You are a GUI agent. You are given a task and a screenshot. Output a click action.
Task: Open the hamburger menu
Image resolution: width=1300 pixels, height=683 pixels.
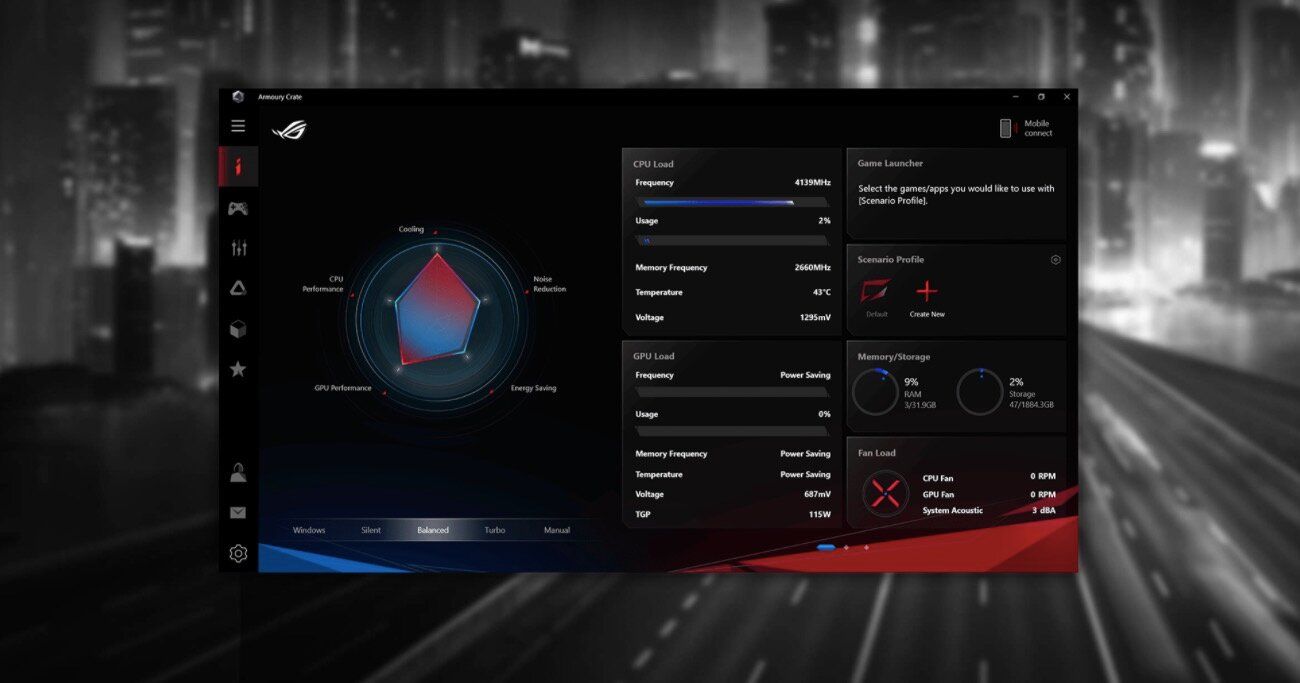(238, 126)
